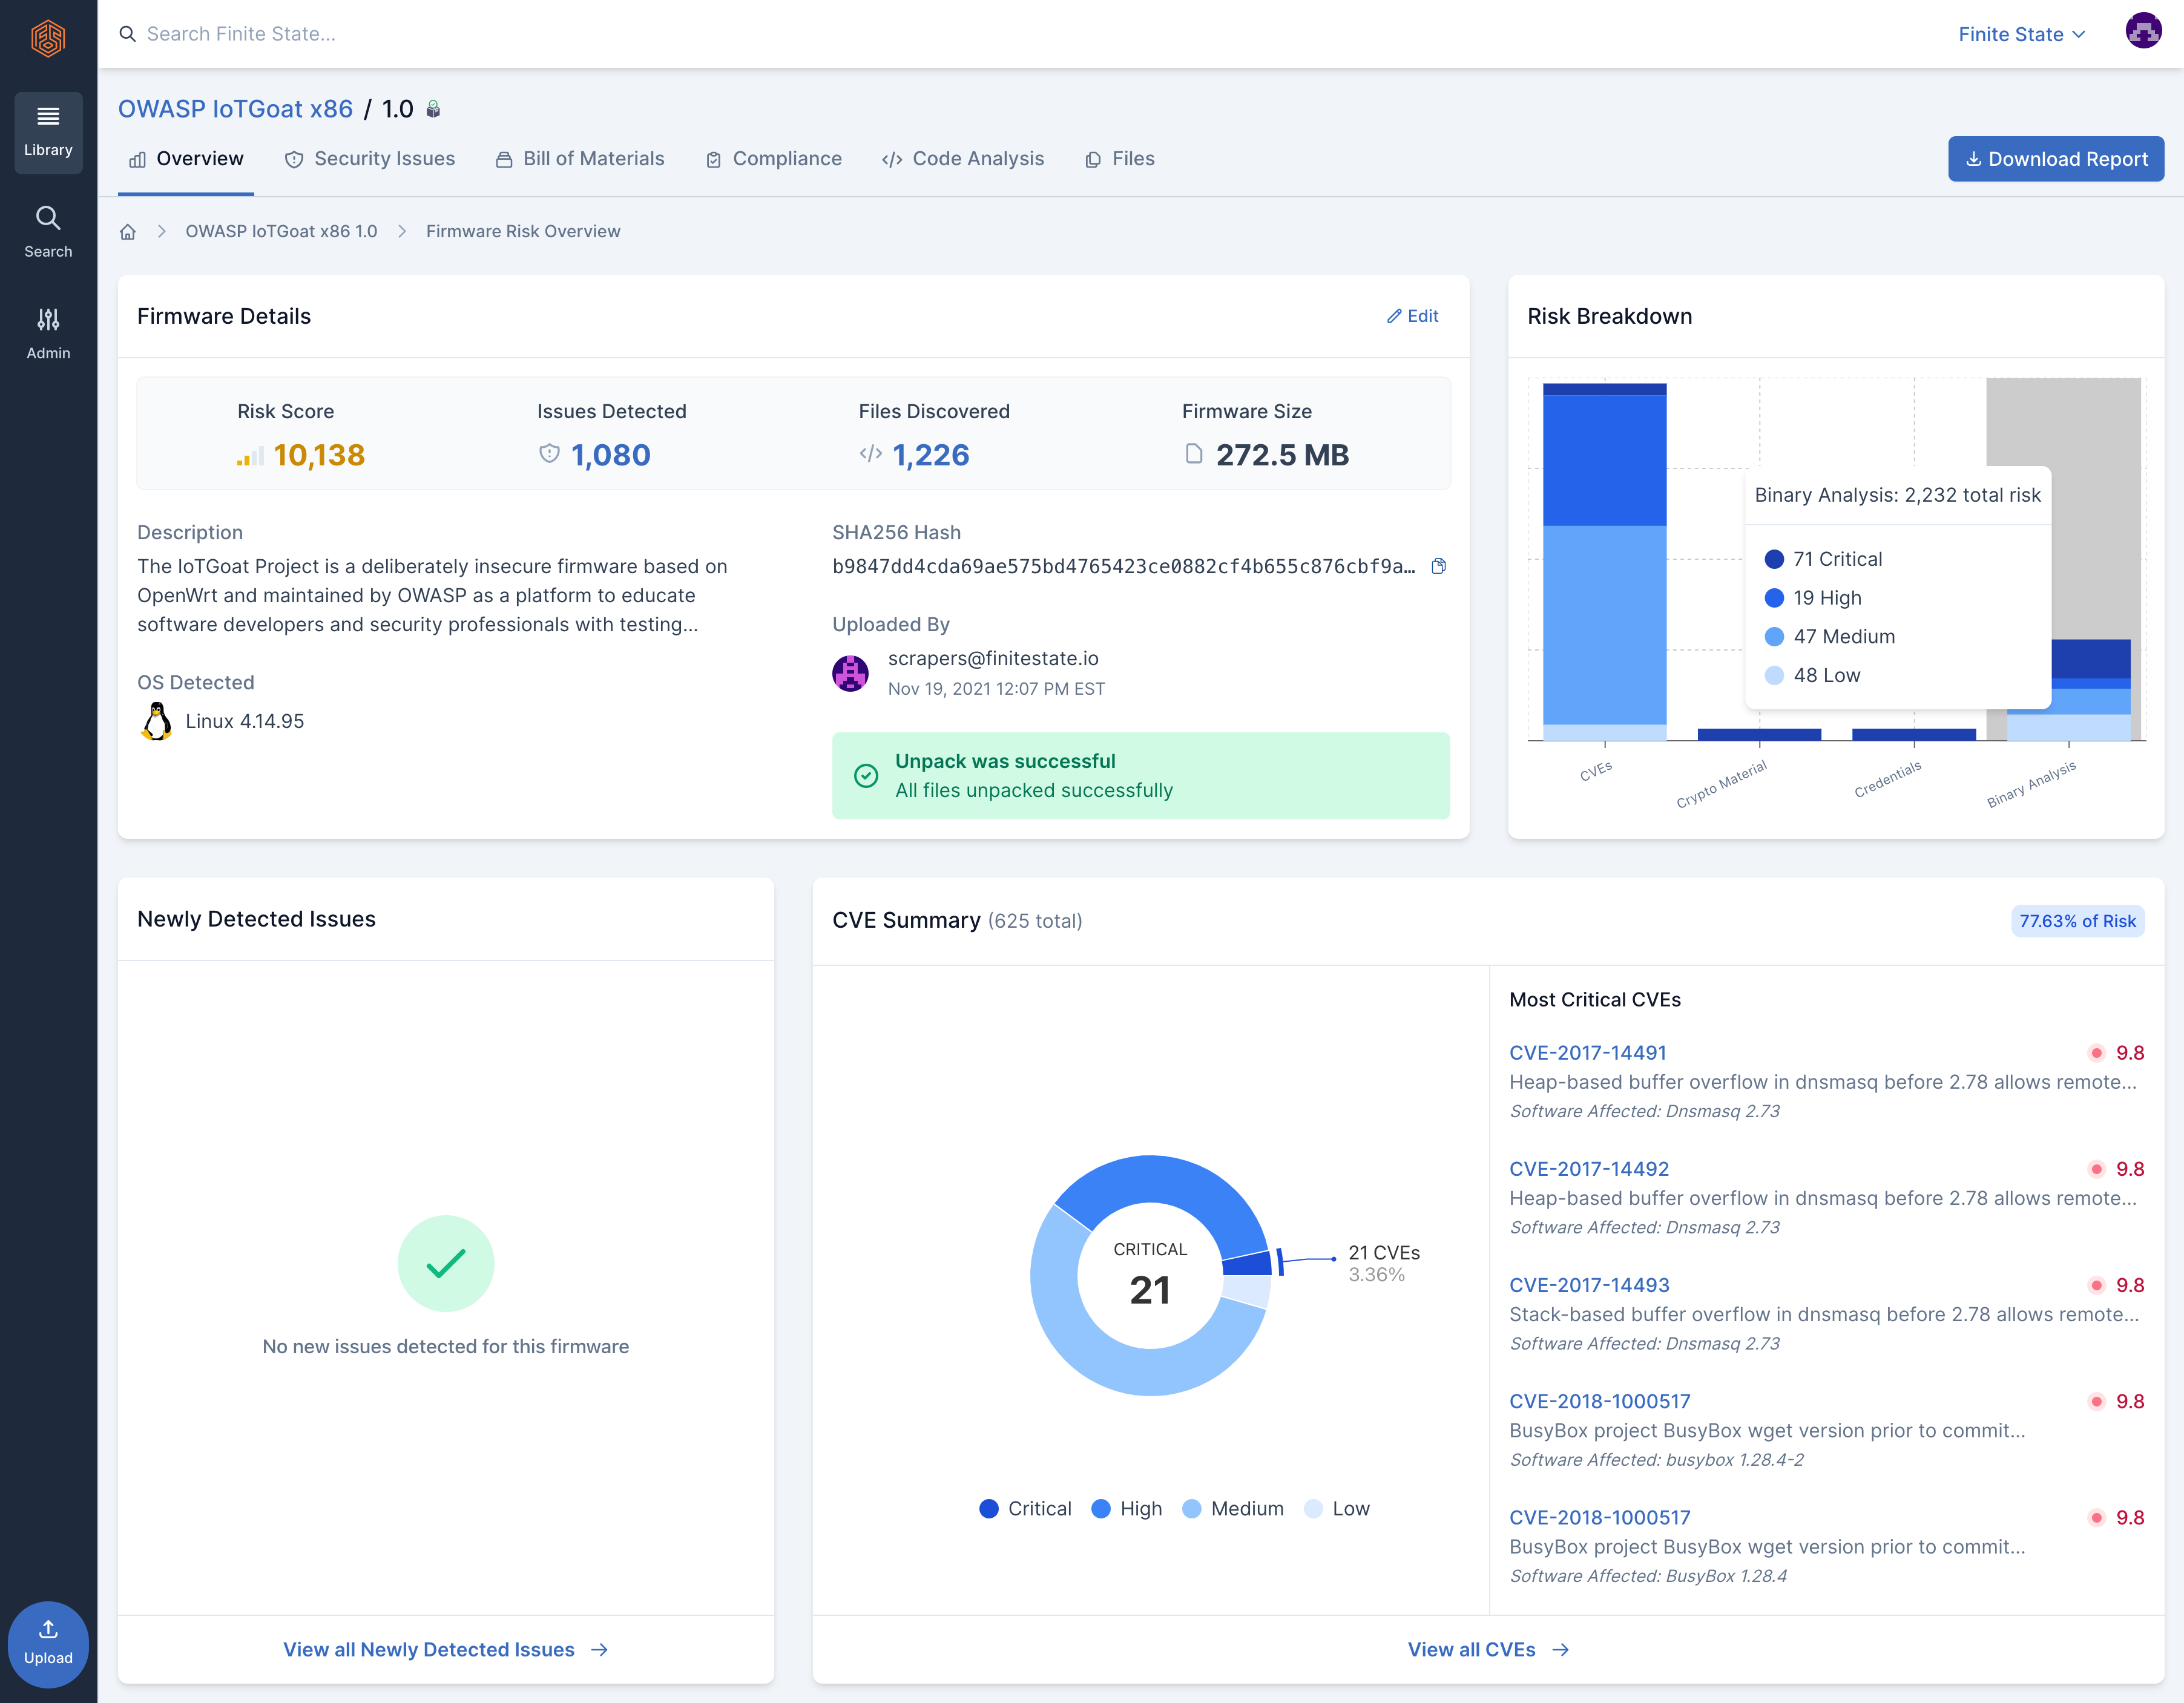2184x1703 pixels.
Task: Click the risk score bars icon
Action: click(250, 456)
